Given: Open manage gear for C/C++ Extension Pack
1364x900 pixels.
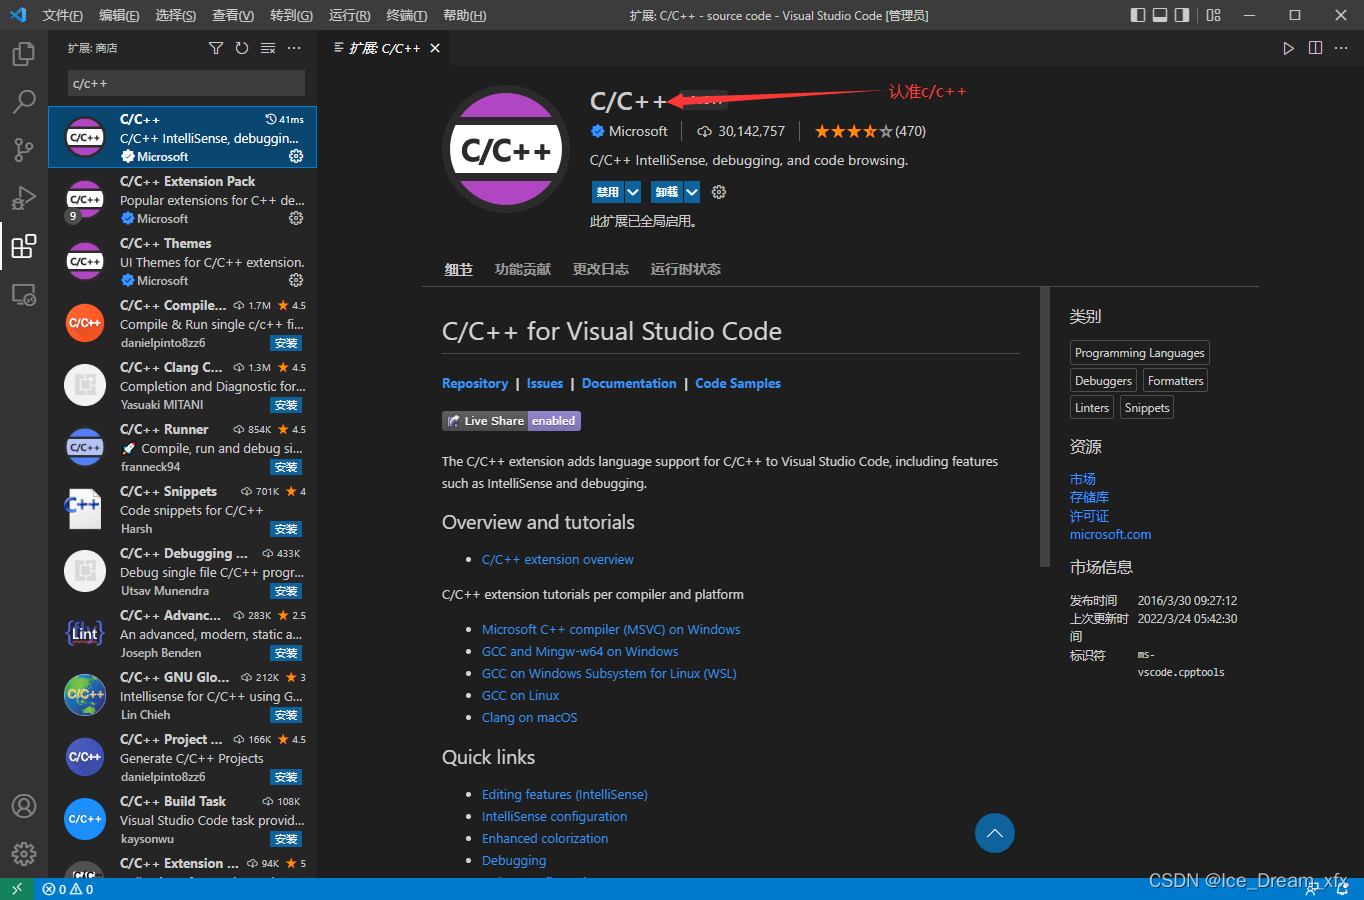Looking at the screenshot, I should (x=296, y=218).
